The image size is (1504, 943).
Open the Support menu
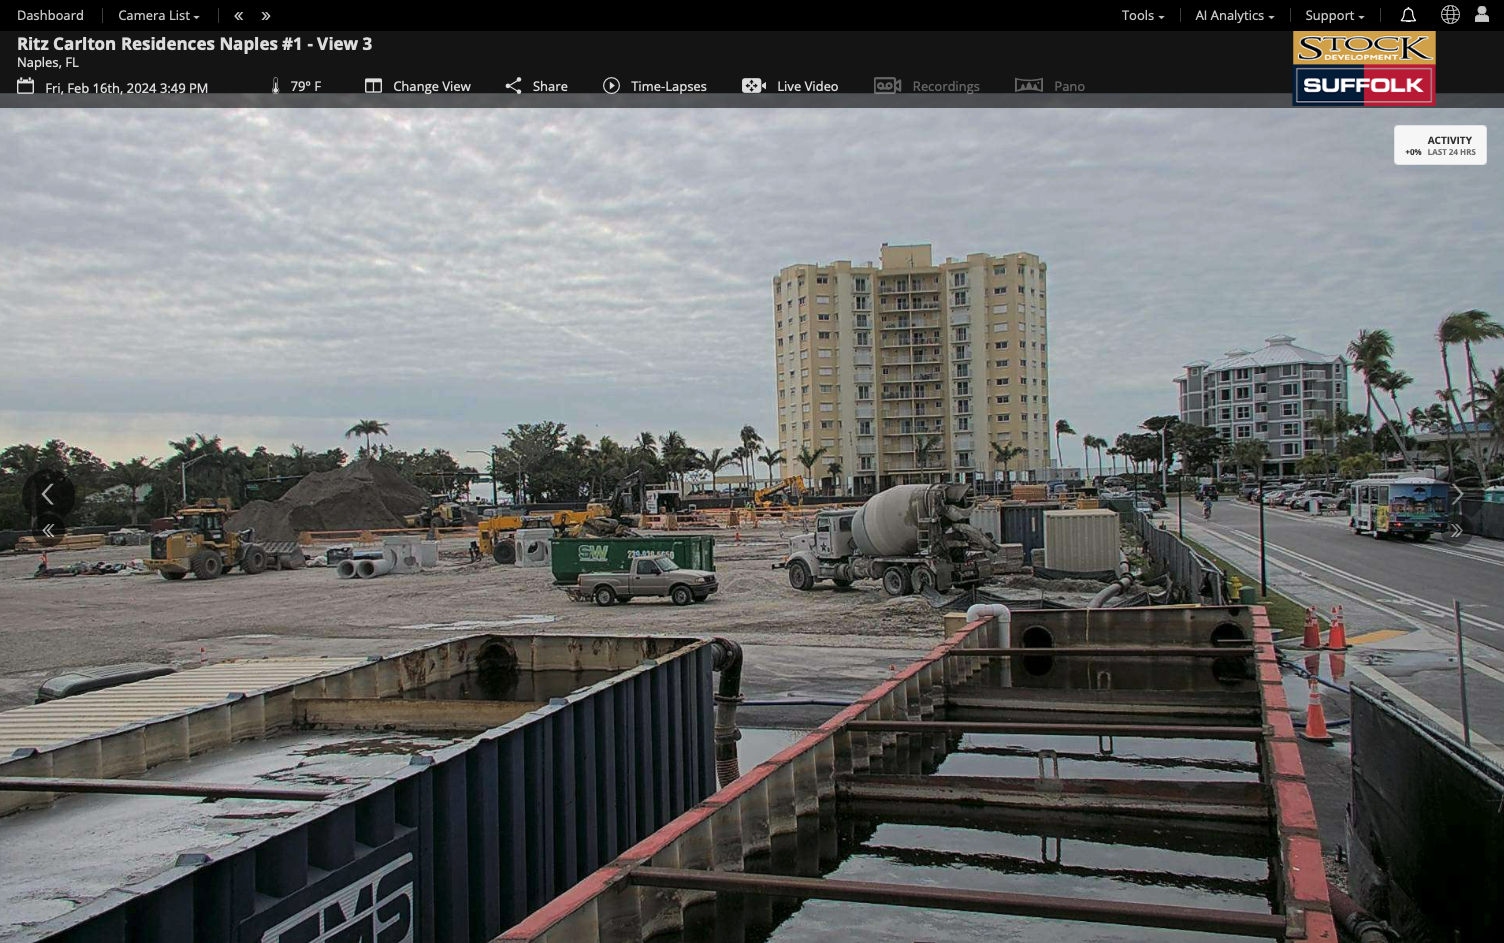[1335, 15]
